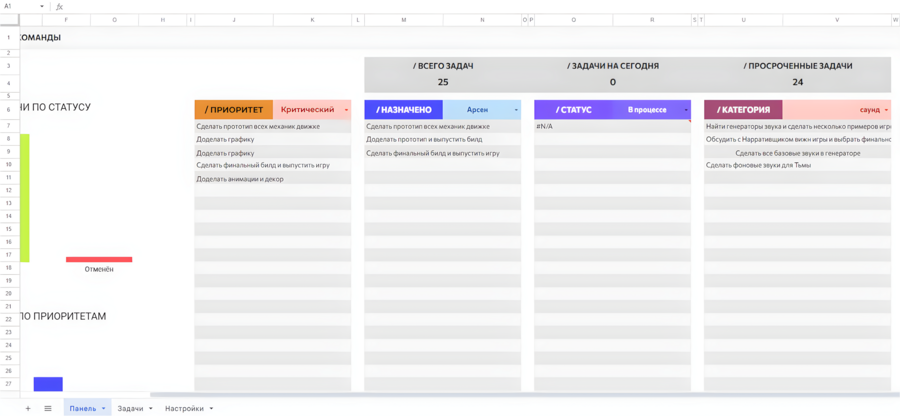
Task: Select cell Сделать все базовые звуки в генераторе
Action: [x=798, y=153]
